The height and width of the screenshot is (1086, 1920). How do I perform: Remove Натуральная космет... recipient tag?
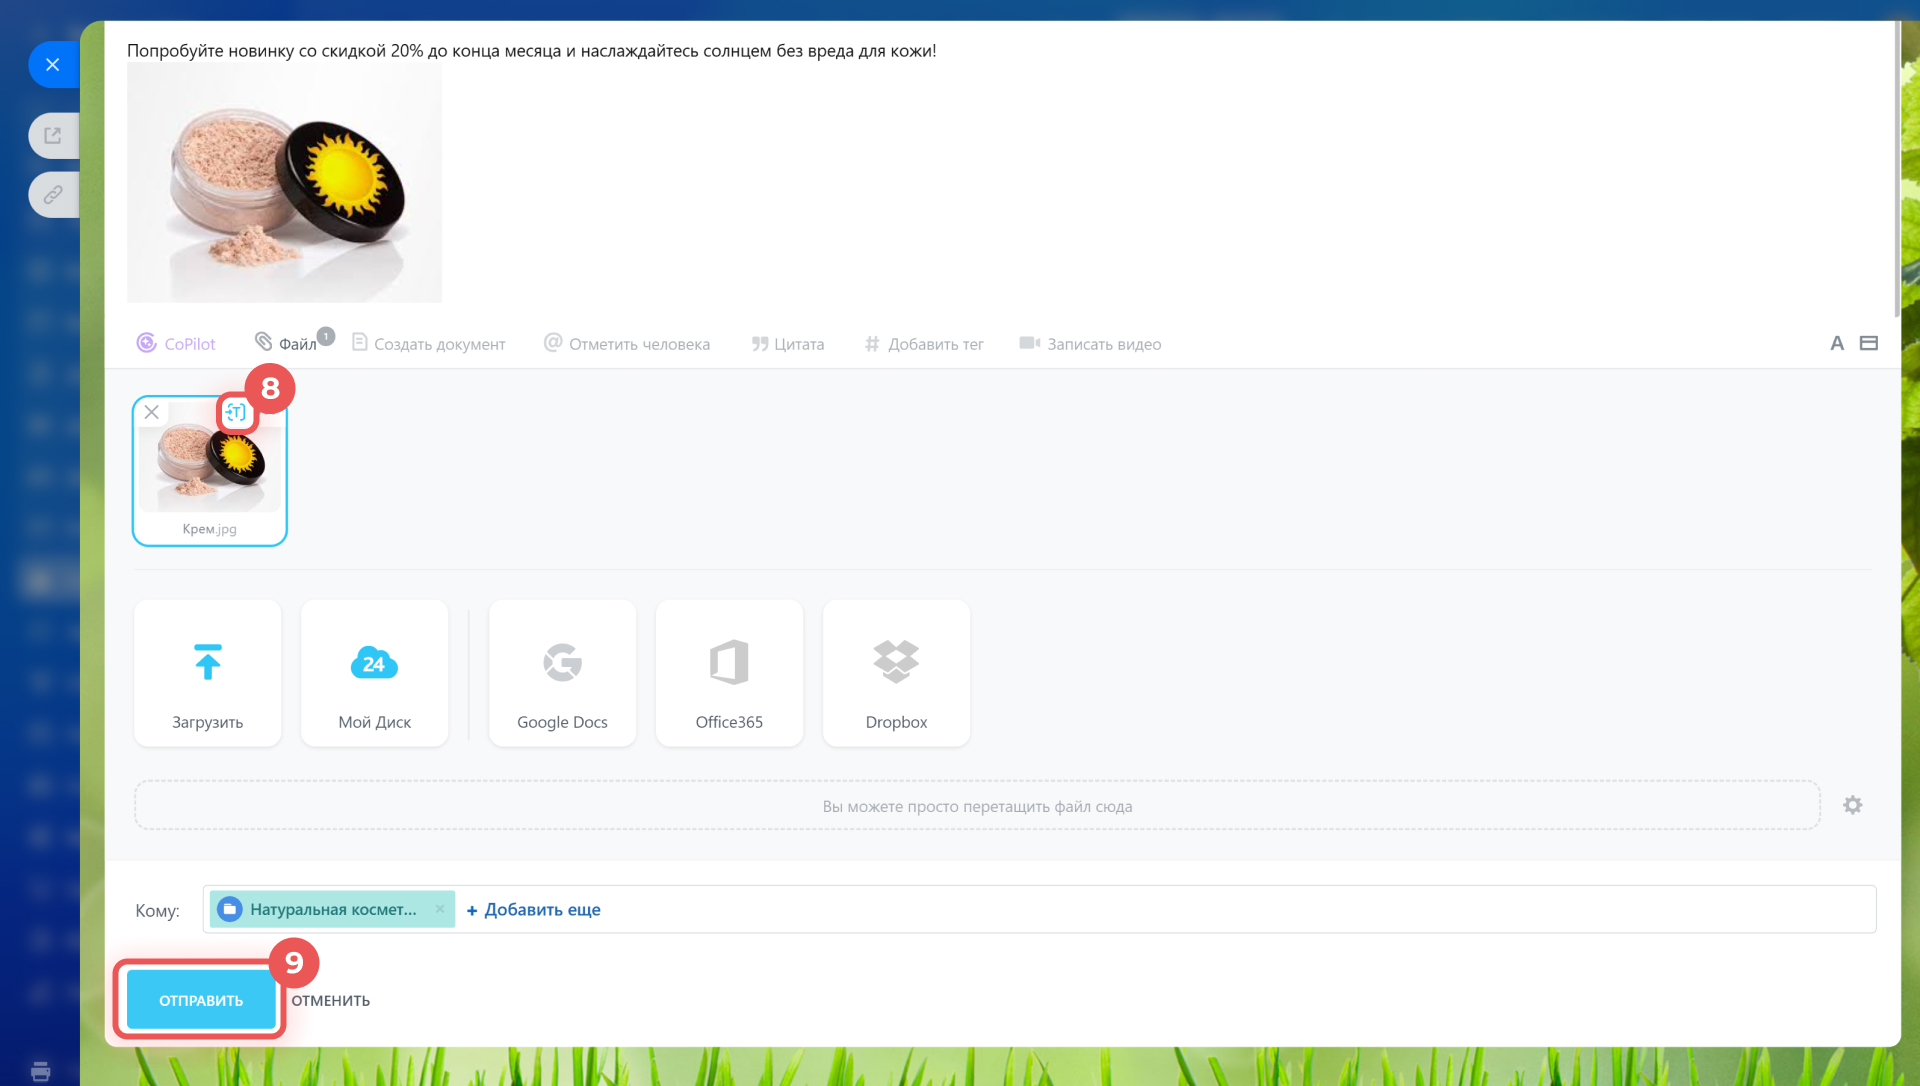click(440, 909)
